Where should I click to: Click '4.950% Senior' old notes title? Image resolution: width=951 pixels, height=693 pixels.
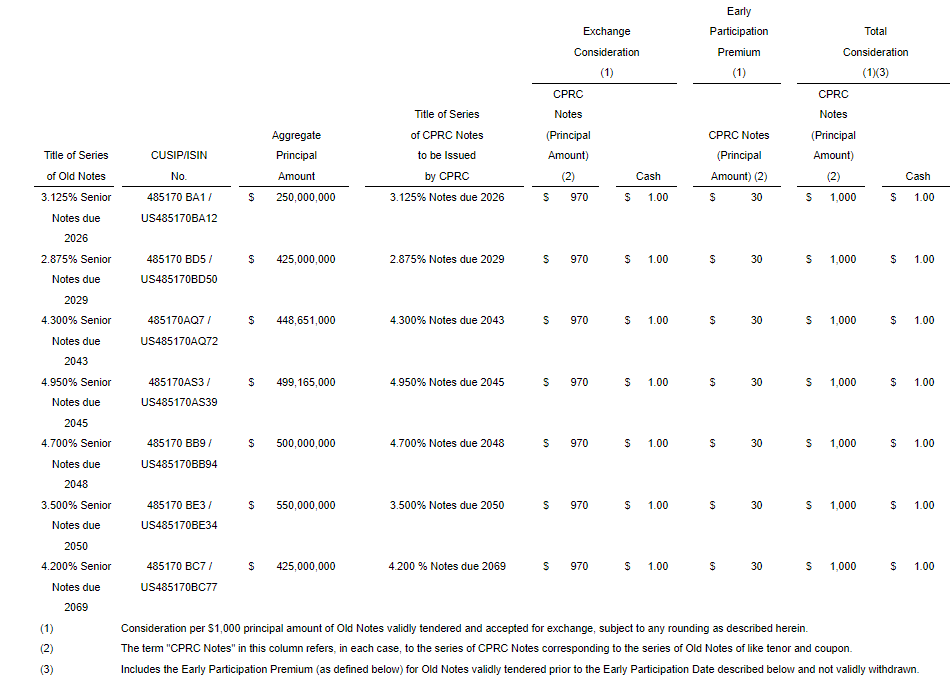coord(76,382)
